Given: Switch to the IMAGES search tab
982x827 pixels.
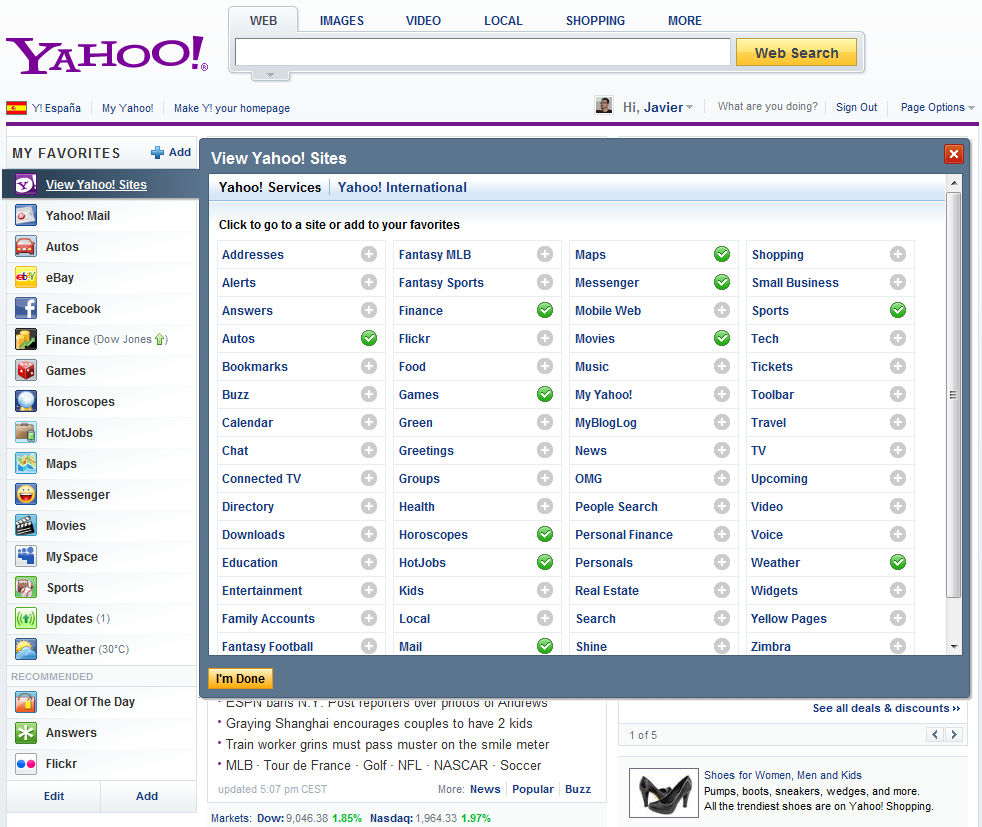Looking at the screenshot, I should pos(341,21).
